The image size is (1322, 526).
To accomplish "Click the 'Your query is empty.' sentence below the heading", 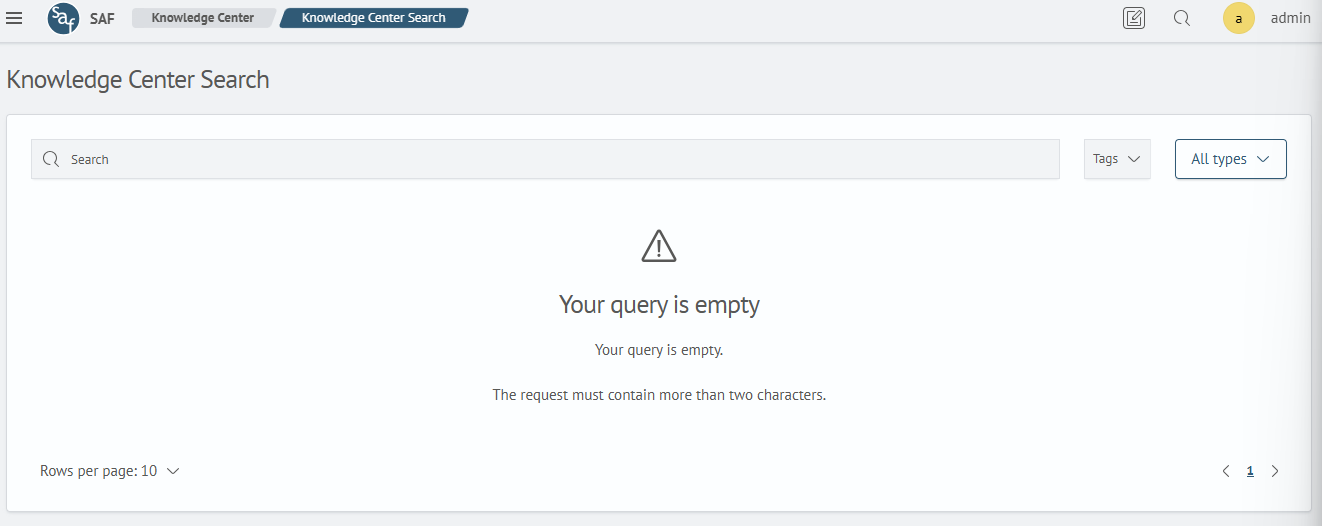I will (659, 350).
